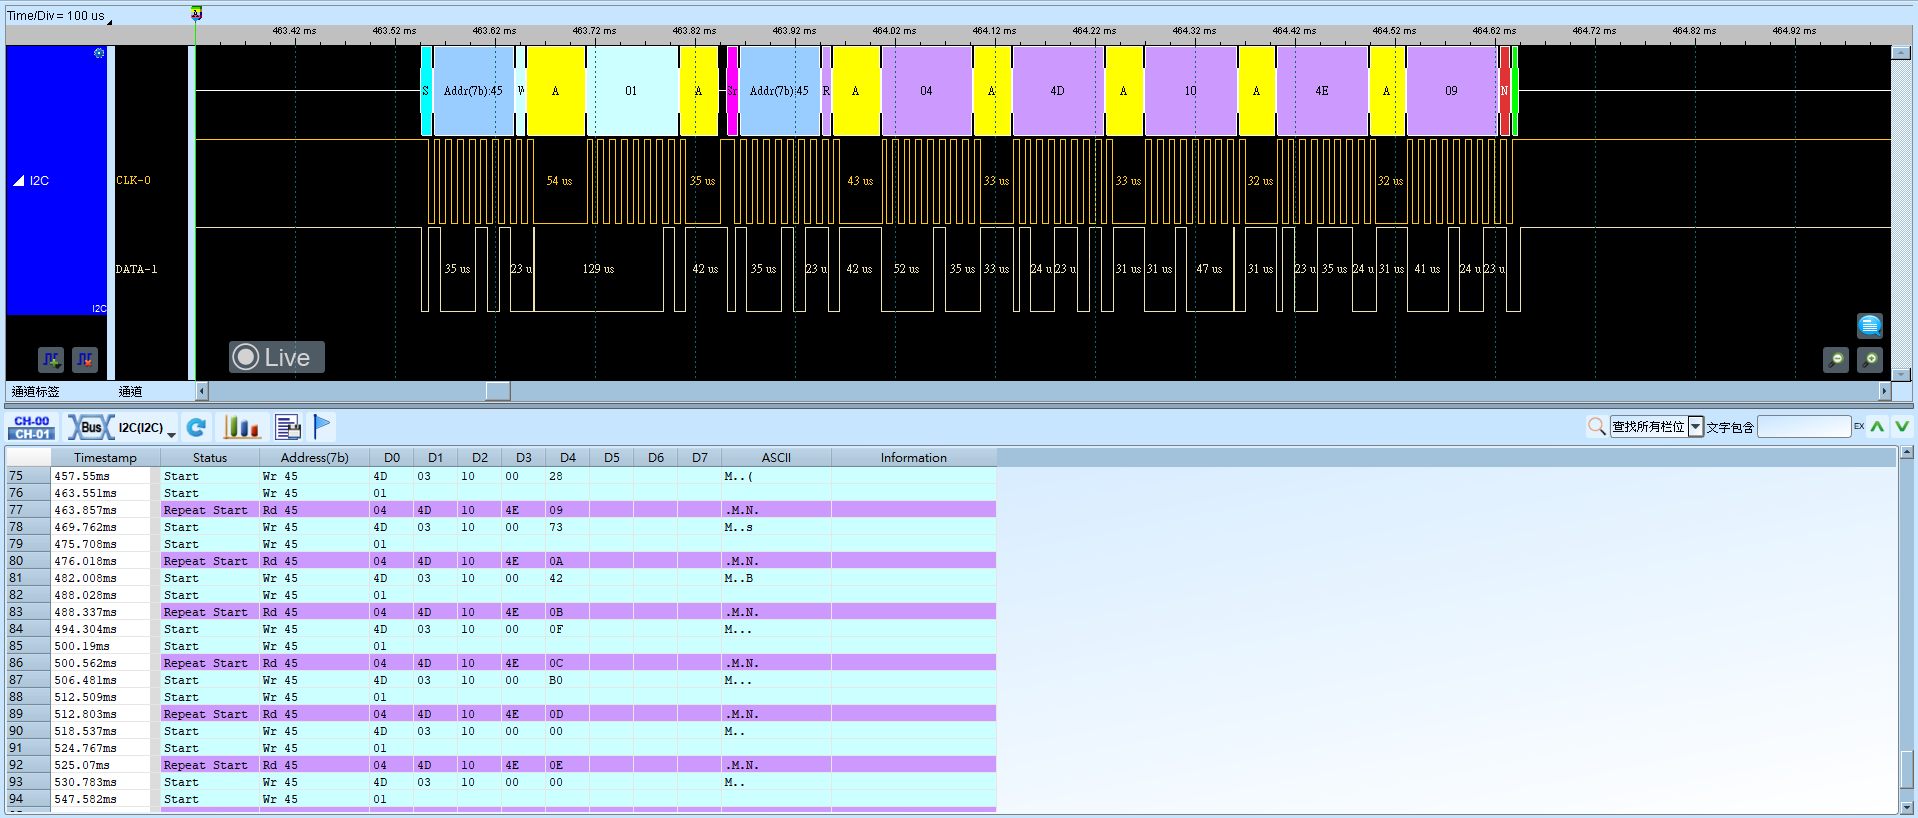The height and width of the screenshot is (818, 1918).
Task: Click the 通道标签 column label
Action: click(x=36, y=392)
